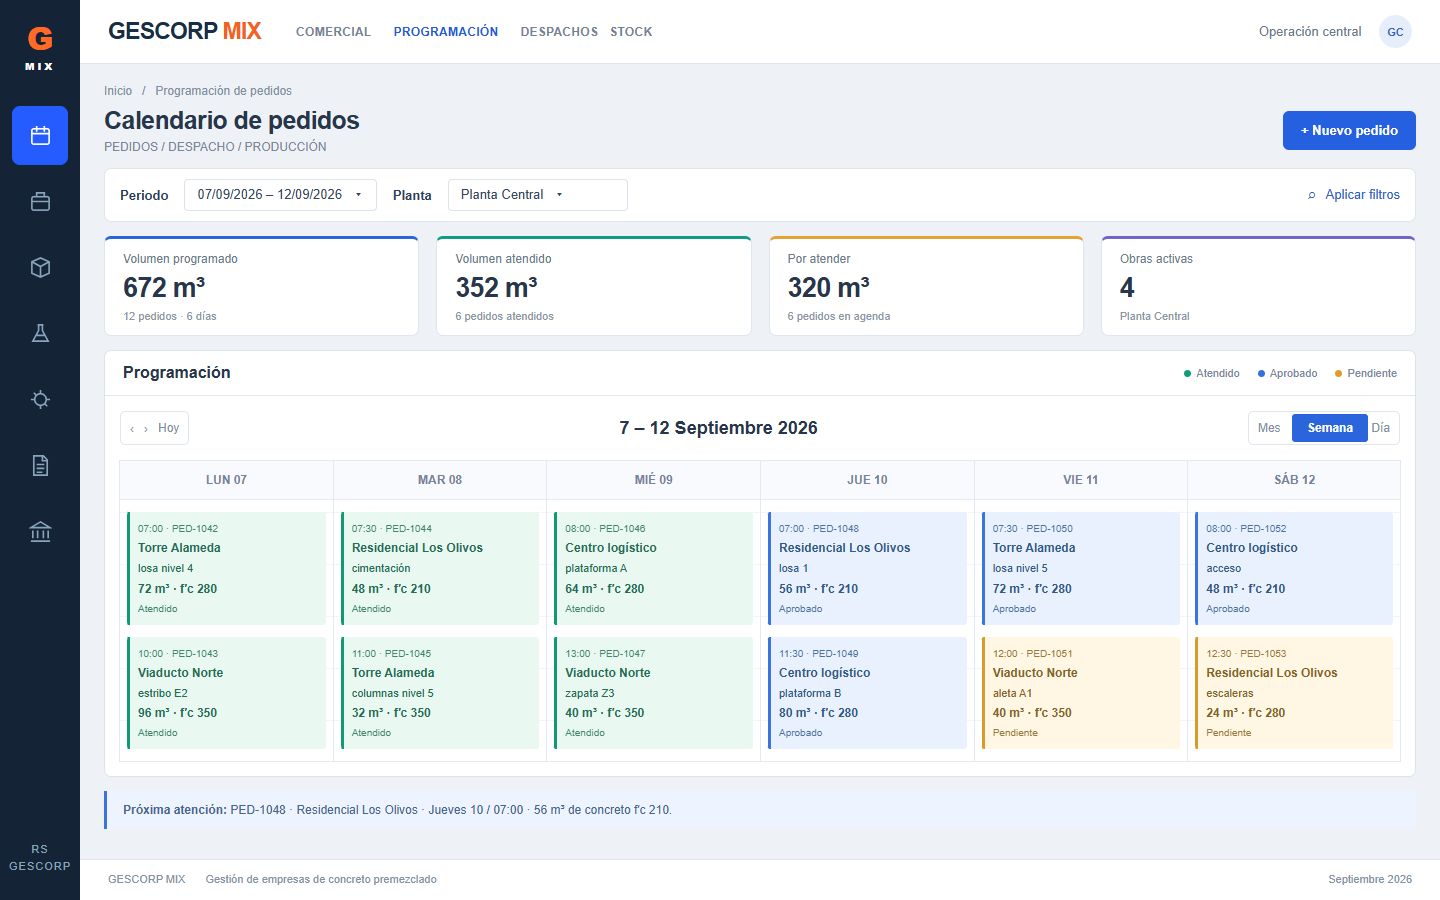Open the COMERCIAL menu
The image size is (1440, 900).
click(x=333, y=32)
